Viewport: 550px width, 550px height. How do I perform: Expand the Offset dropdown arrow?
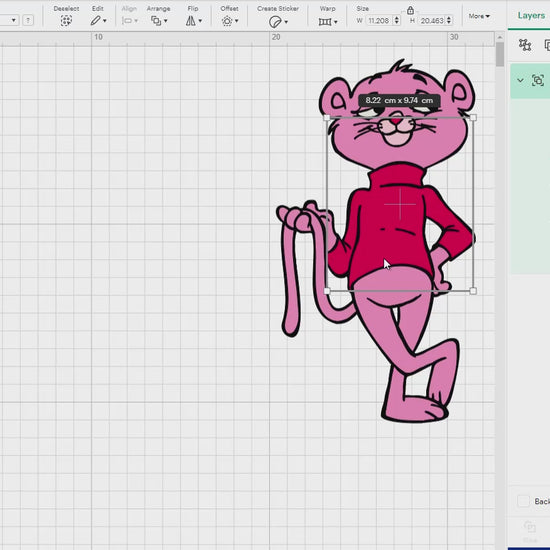tap(237, 21)
